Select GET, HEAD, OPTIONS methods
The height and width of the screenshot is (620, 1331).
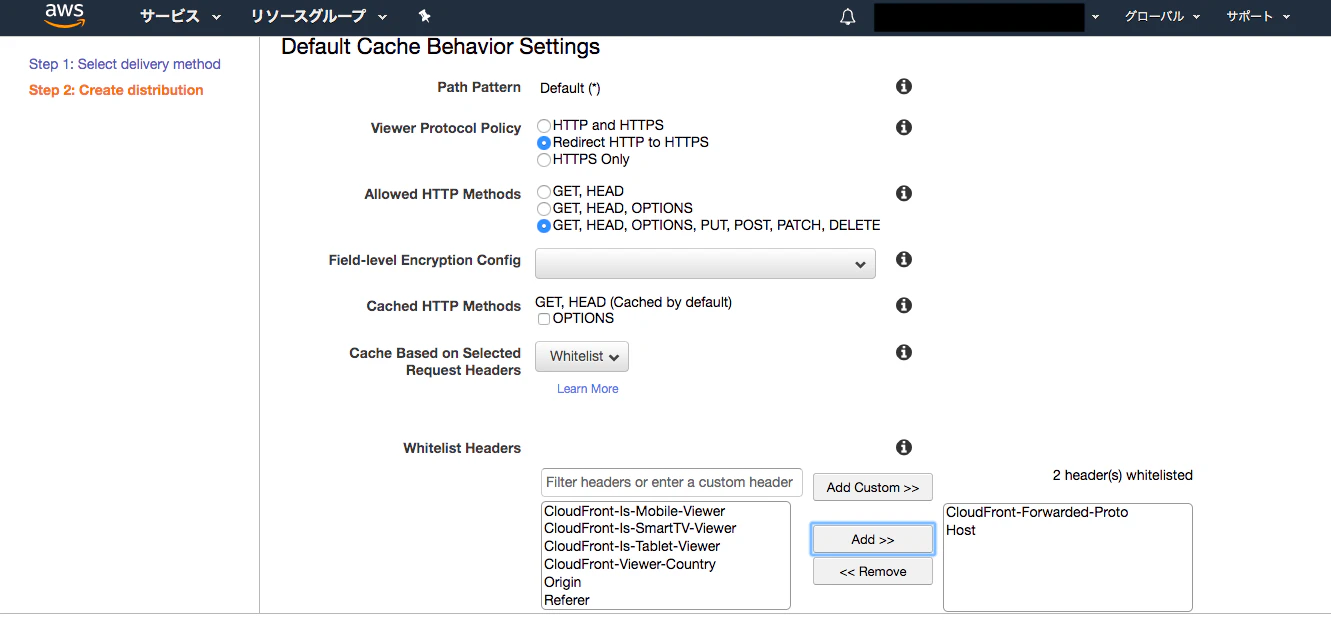coord(544,209)
